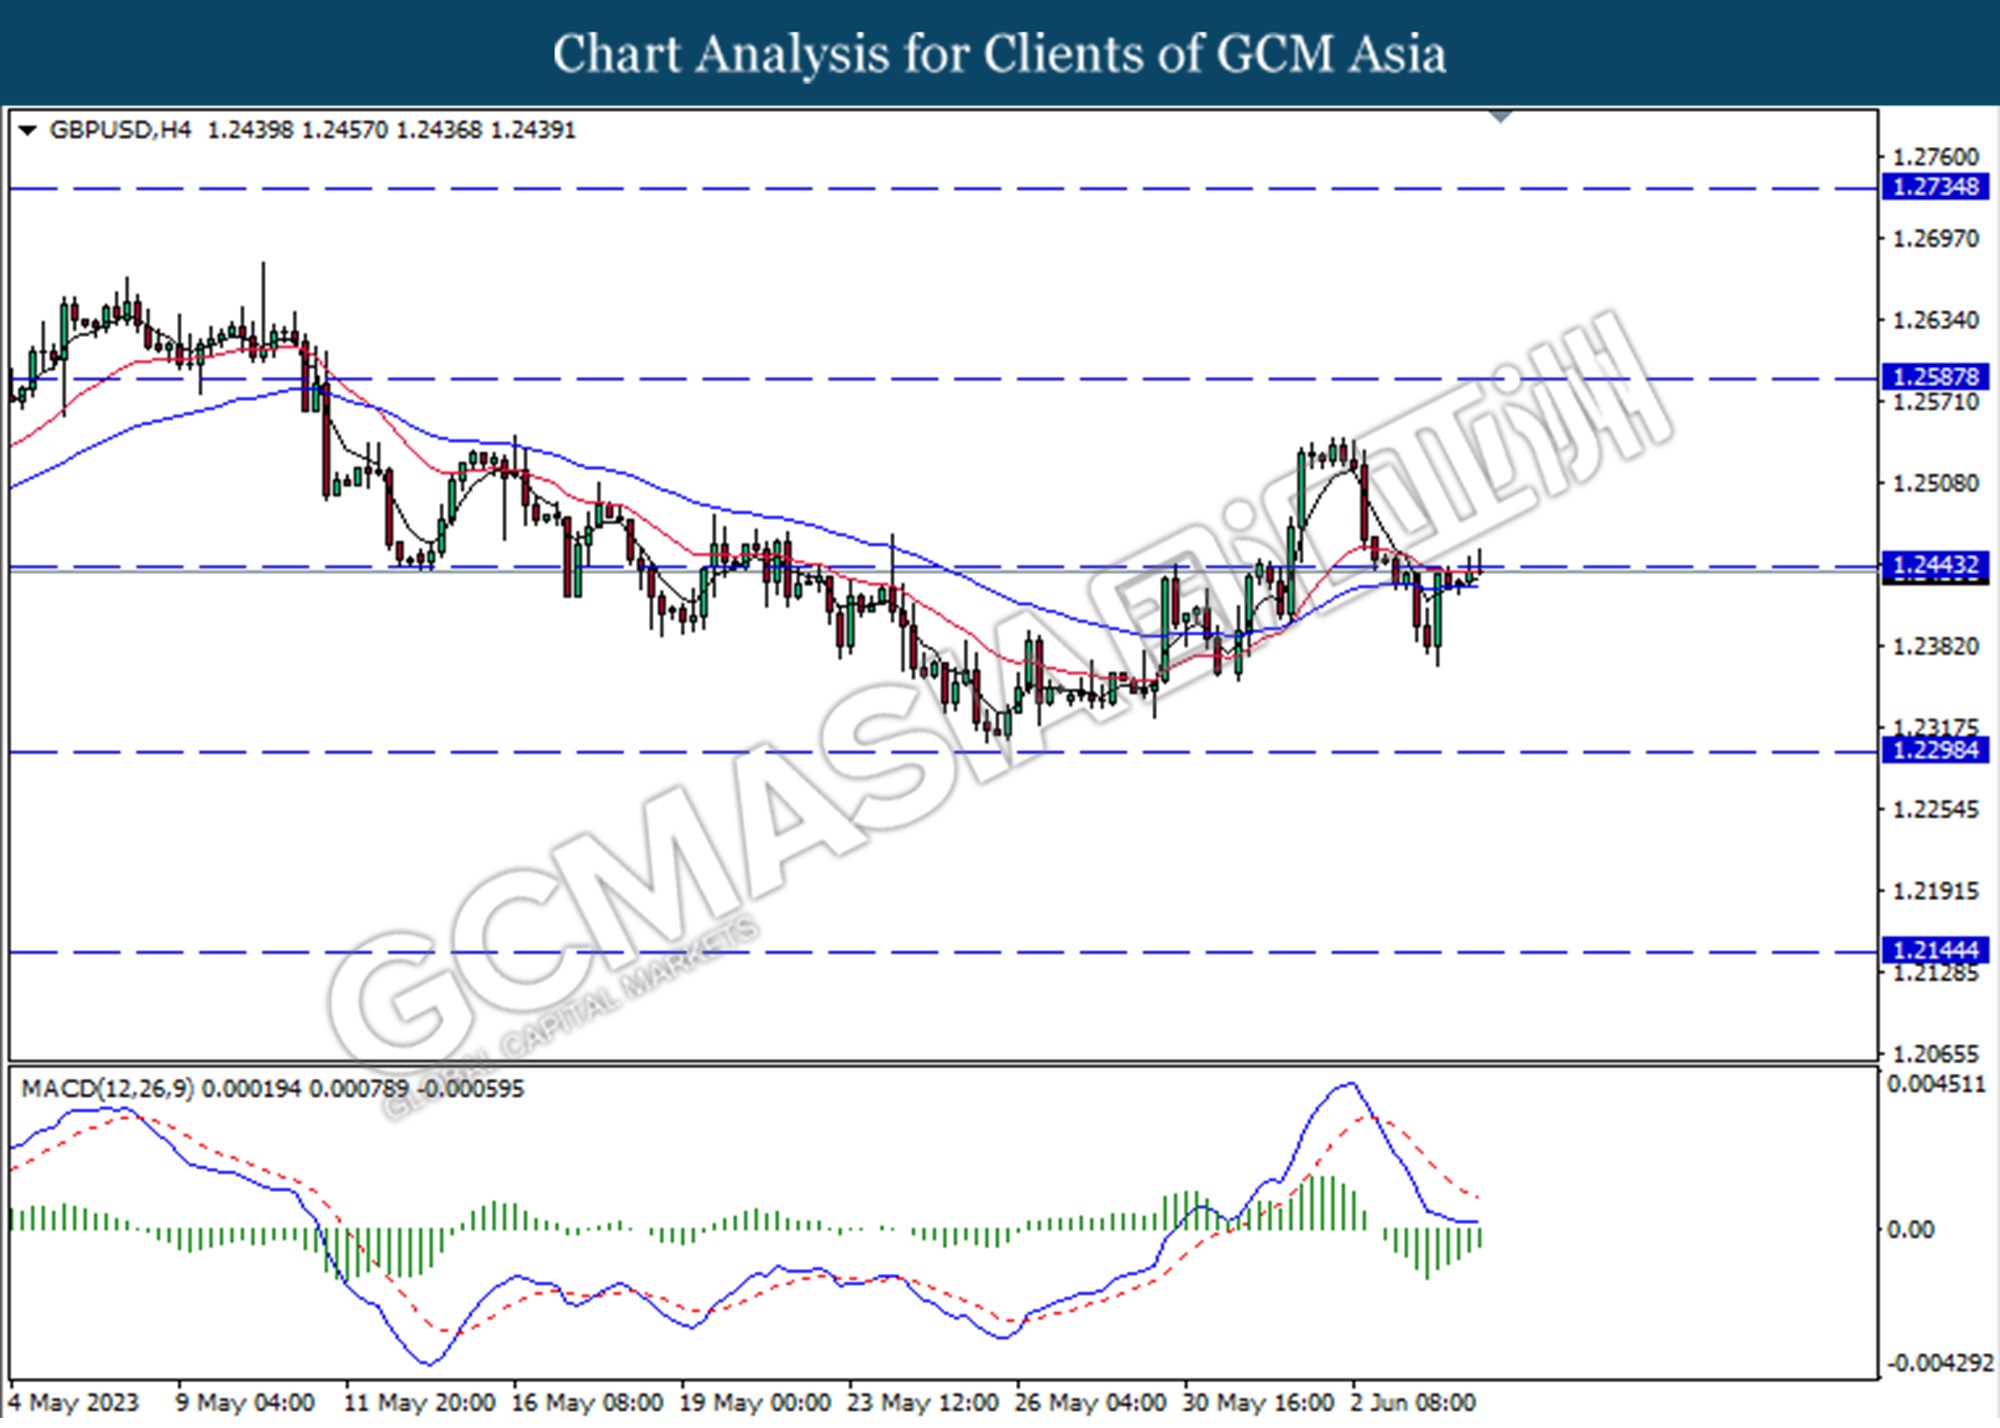This screenshot has width=2000, height=1428.
Task: Click the 1.22984 price level tag
Action: click(x=1936, y=750)
